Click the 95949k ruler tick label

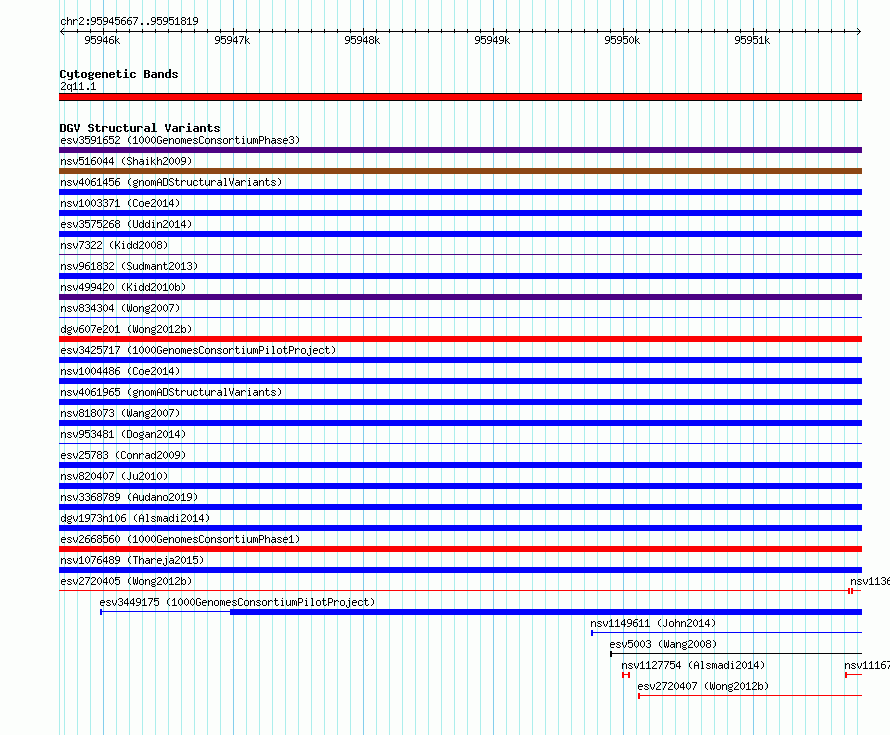(x=492, y=40)
